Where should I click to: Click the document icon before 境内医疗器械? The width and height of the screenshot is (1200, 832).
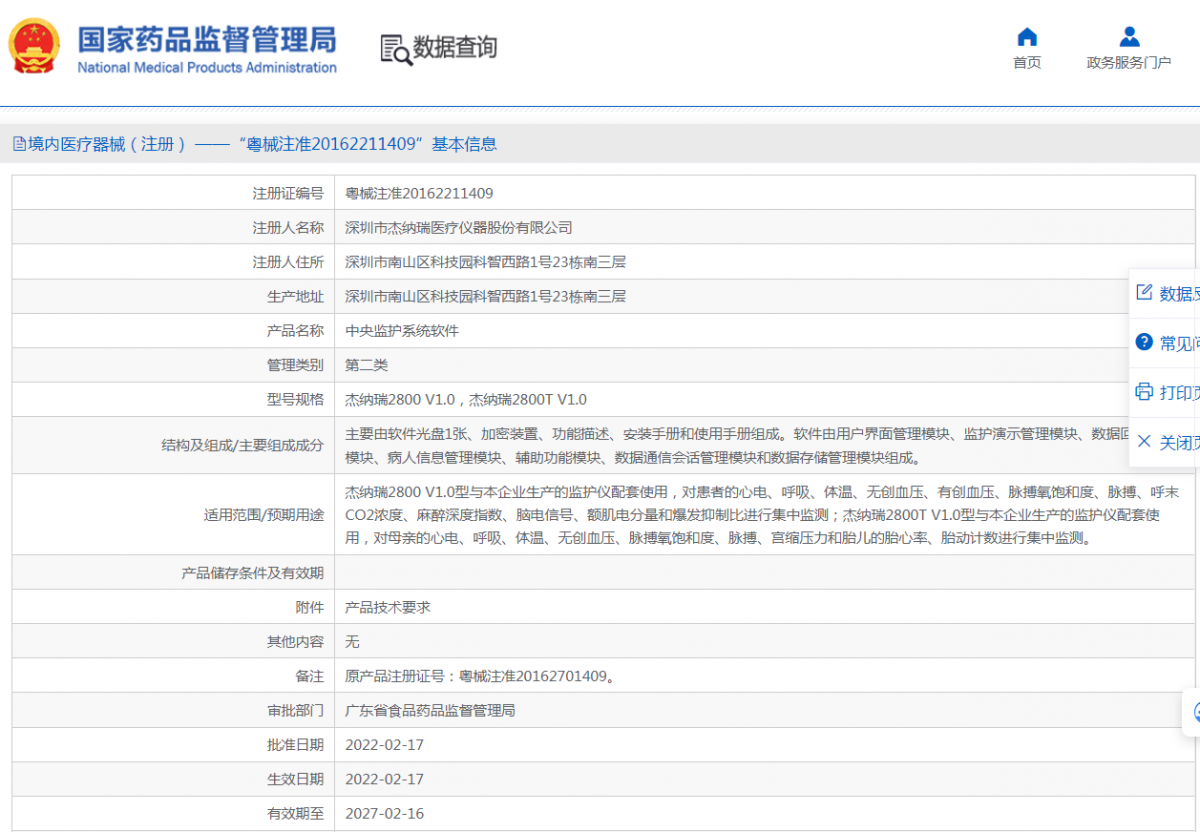[19, 144]
